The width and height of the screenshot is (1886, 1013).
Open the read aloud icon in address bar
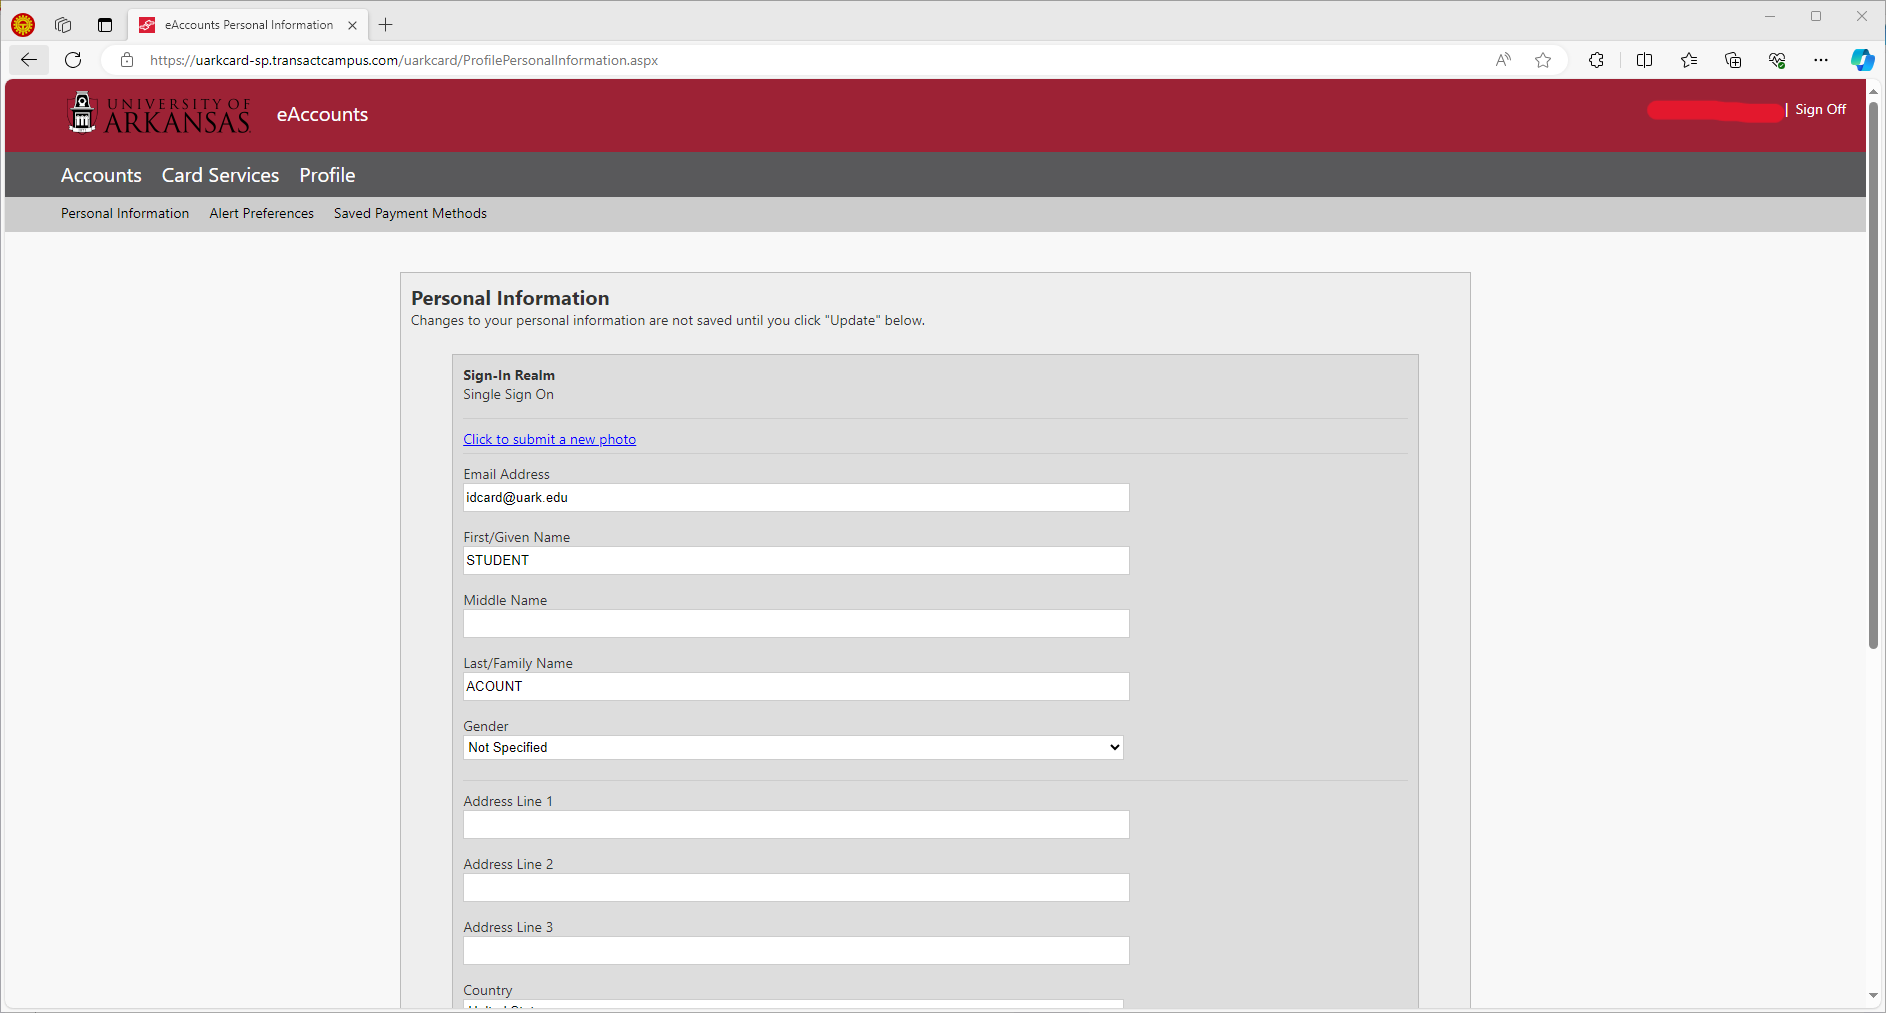1503,60
